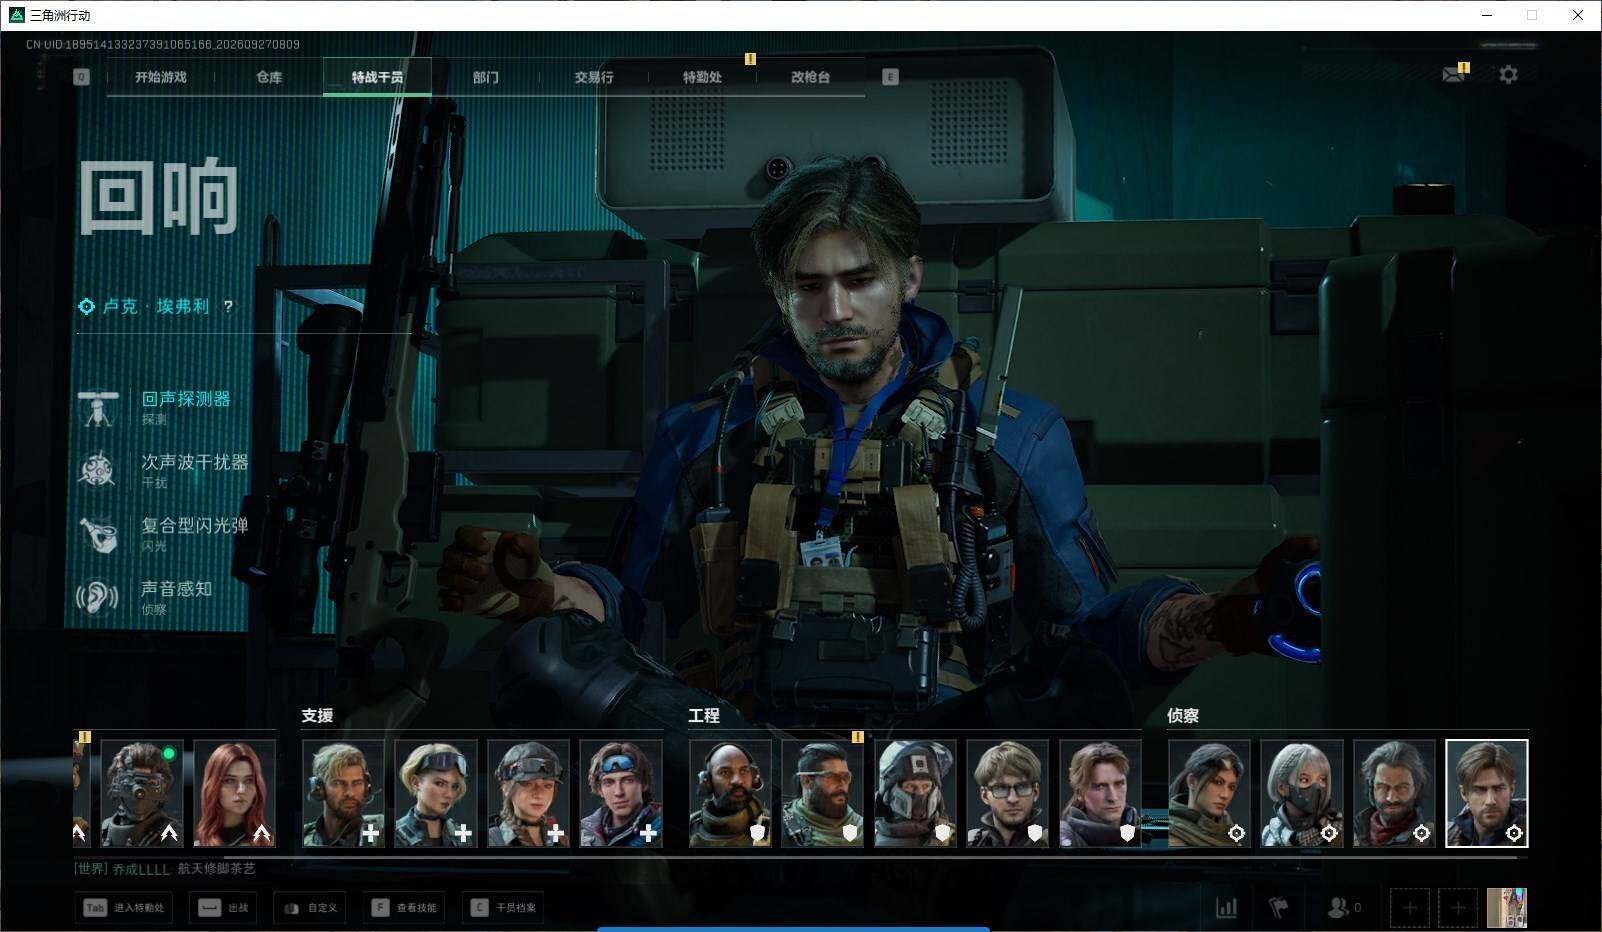Open the 自定义 customization button
Screen dimensions: 1602x932
310,907
